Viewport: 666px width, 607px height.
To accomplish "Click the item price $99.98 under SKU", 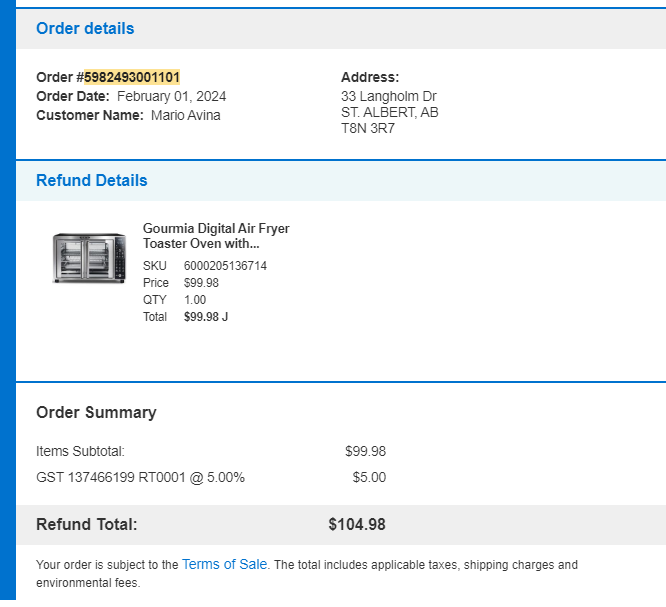I will tap(201, 283).
